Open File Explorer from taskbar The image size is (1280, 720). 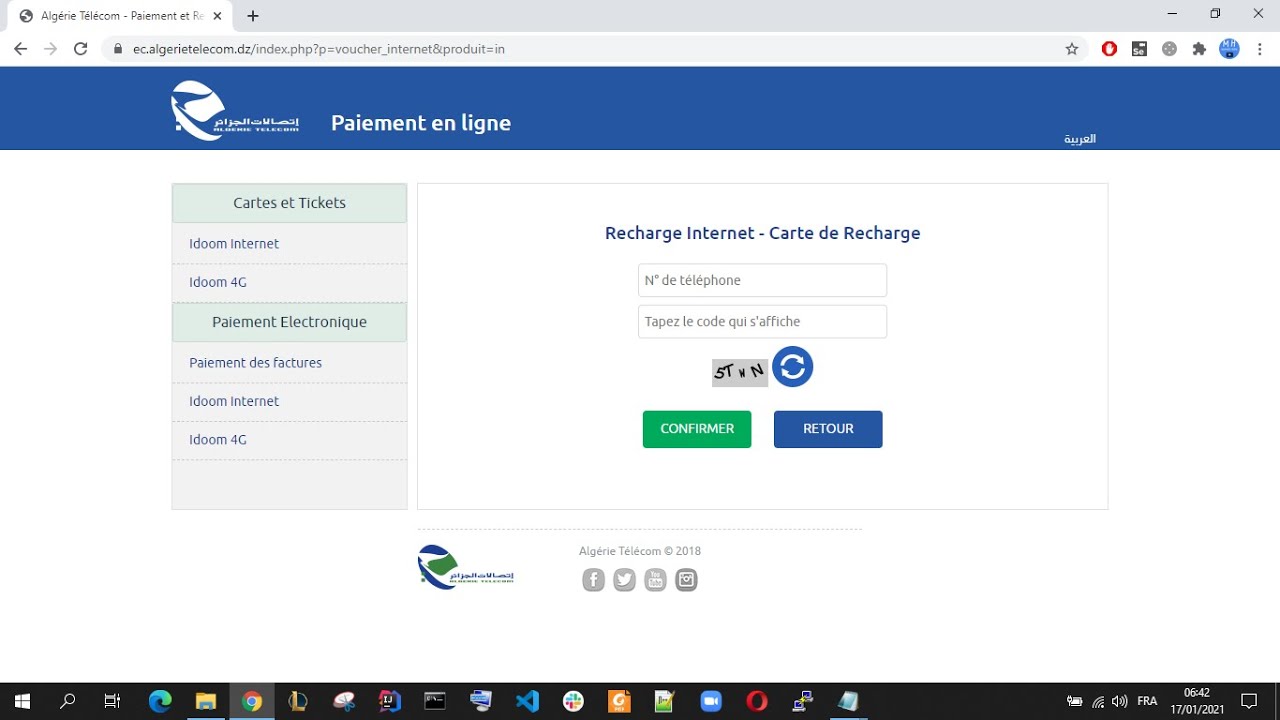point(205,702)
